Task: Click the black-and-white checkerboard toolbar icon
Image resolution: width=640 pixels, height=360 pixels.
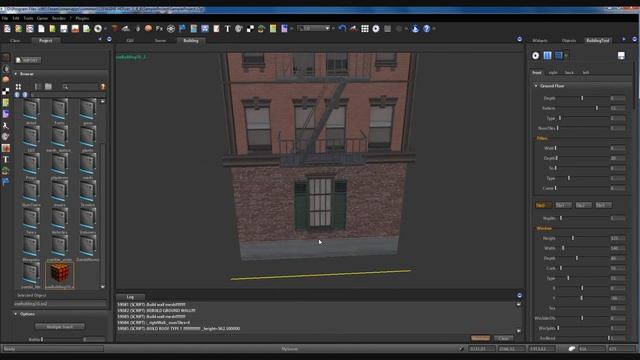Action: (250, 29)
